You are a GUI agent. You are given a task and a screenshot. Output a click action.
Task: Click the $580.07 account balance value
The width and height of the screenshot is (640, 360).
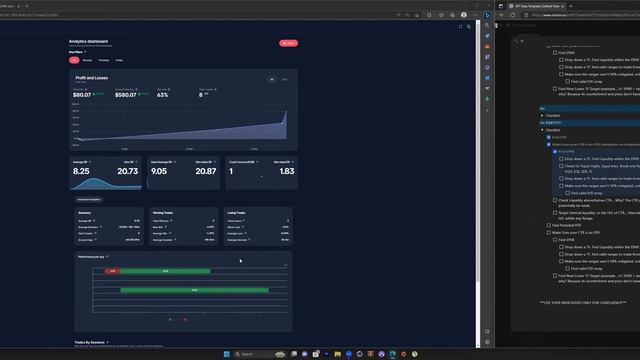pyautogui.click(x=125, y=95)
